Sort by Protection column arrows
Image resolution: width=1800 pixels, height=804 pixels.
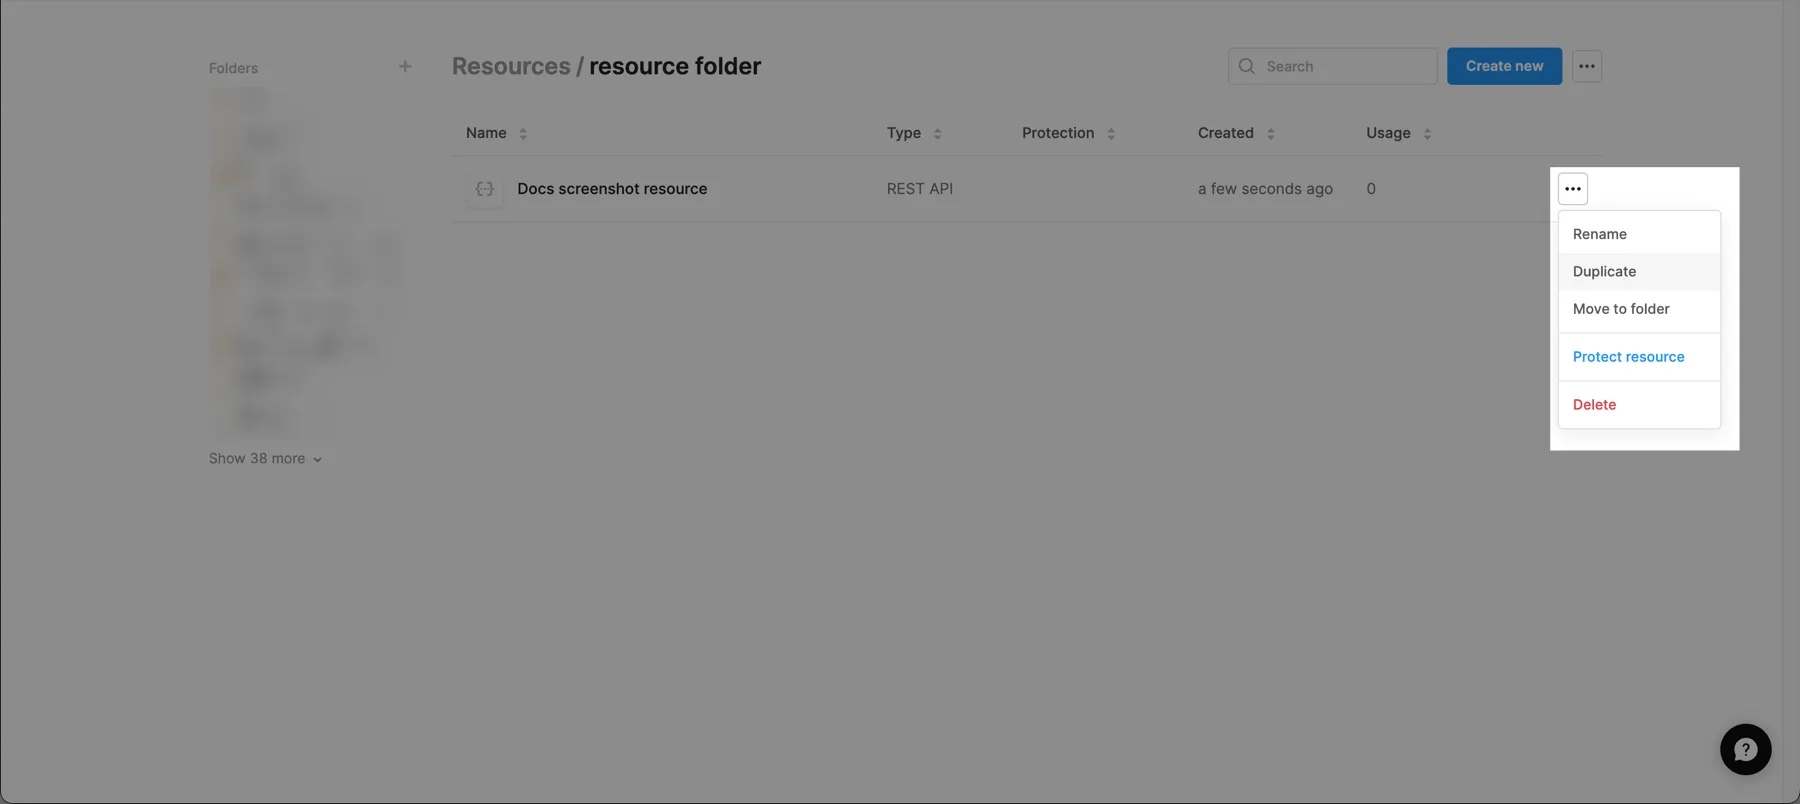[x=1111, y=133]
